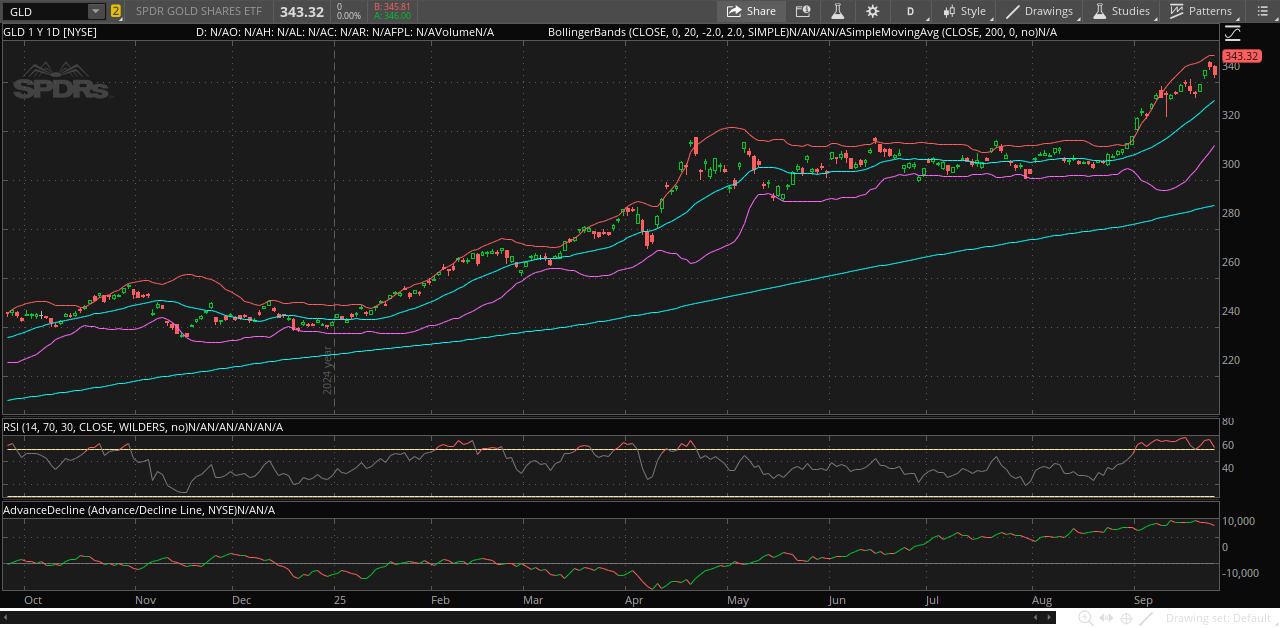Select the zoom magnifier tool at bottom
Image resolution: width=1280 pixels, height=628 pixels.
pyautogui.click(x=1085, y=618)
